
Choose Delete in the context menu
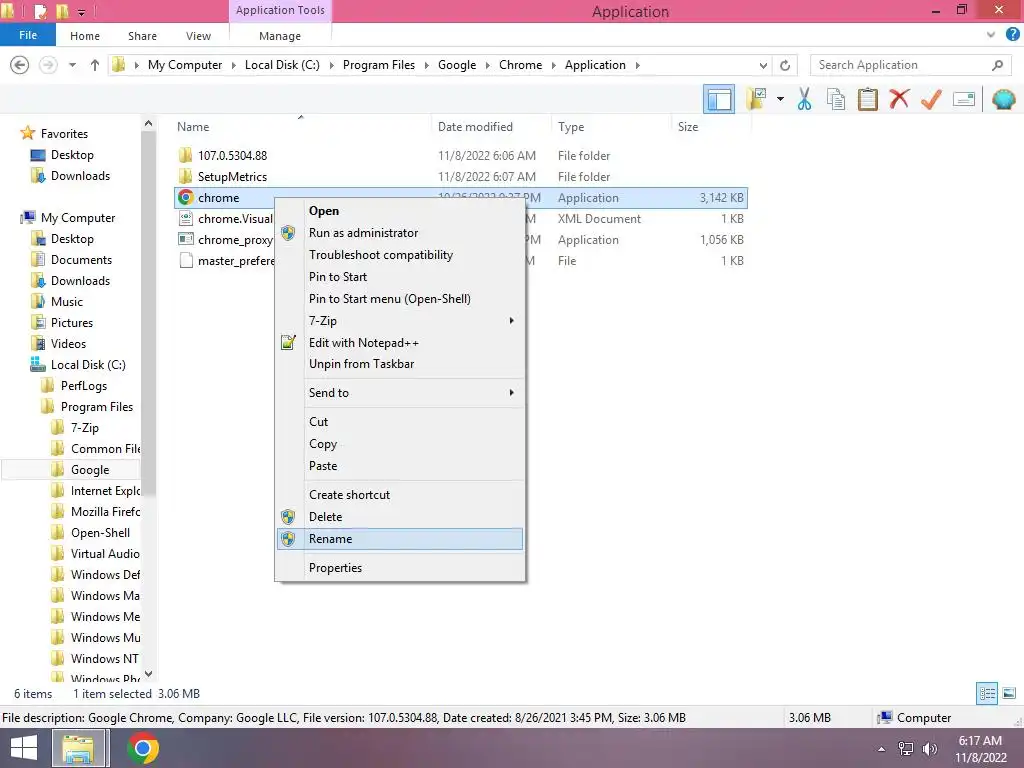pyautogui.click(x=400, y=517)
